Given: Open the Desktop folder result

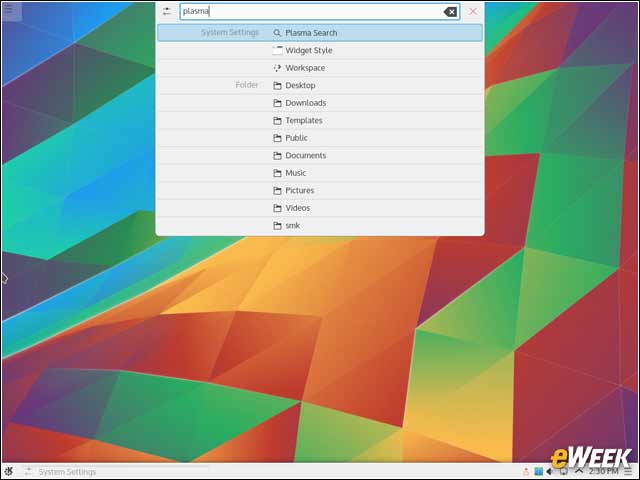Looking at the screenshot, I should point(320,85).
